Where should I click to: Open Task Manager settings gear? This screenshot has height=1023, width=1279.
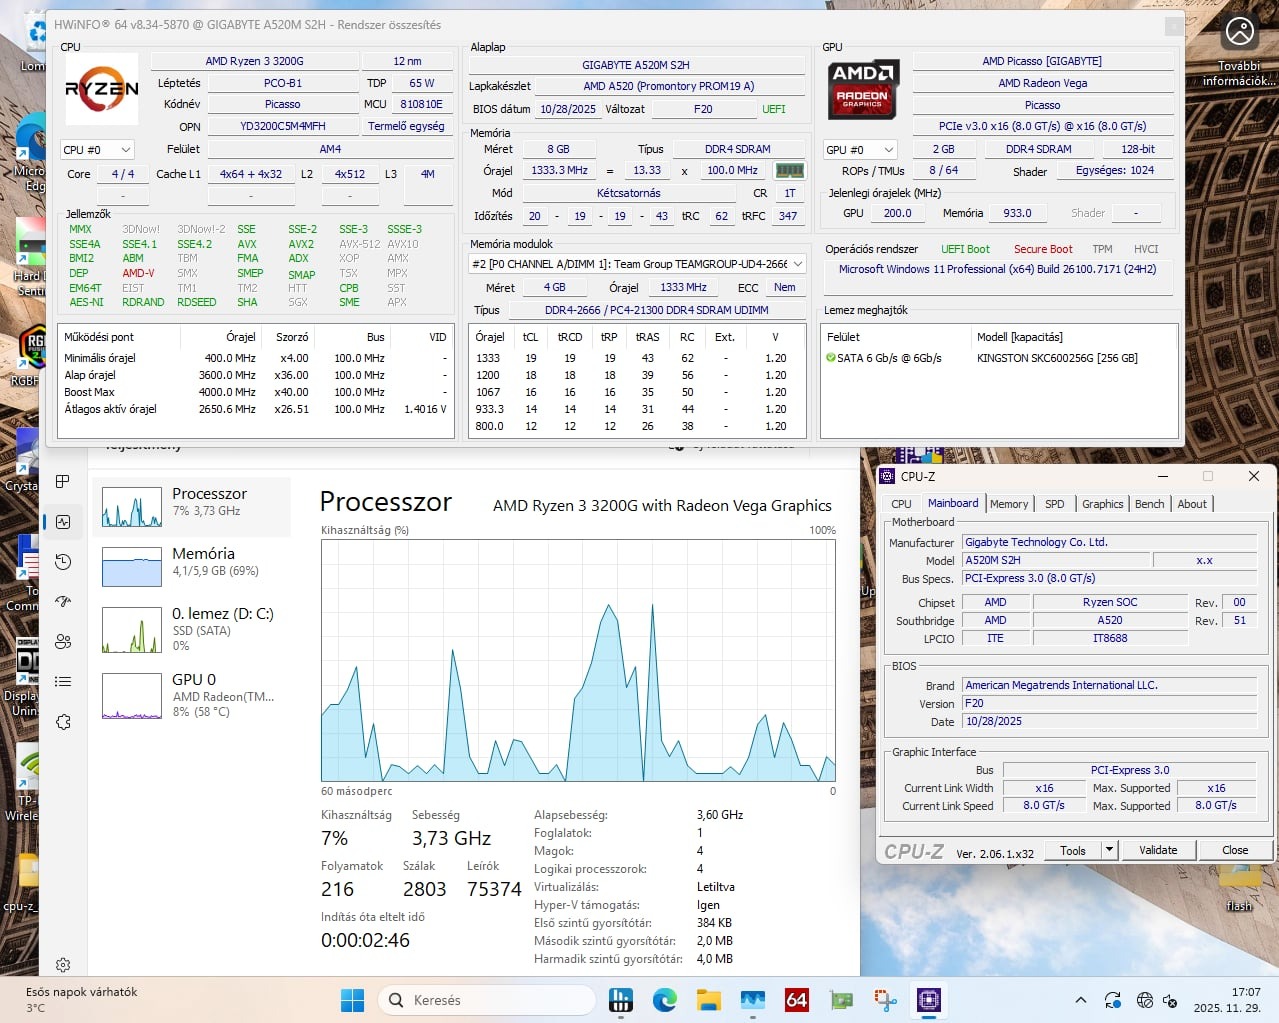coord(63,965)
